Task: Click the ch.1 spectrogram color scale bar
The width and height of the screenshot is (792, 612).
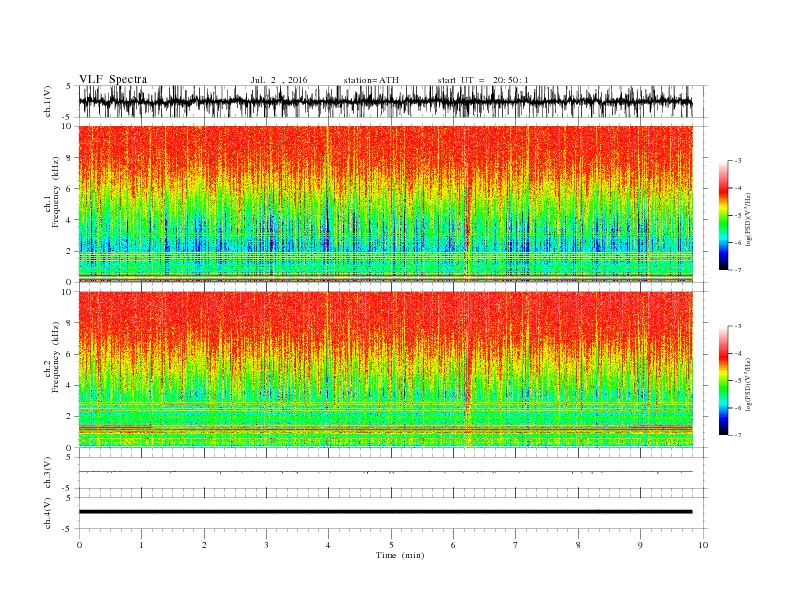Action: [724, 215]
